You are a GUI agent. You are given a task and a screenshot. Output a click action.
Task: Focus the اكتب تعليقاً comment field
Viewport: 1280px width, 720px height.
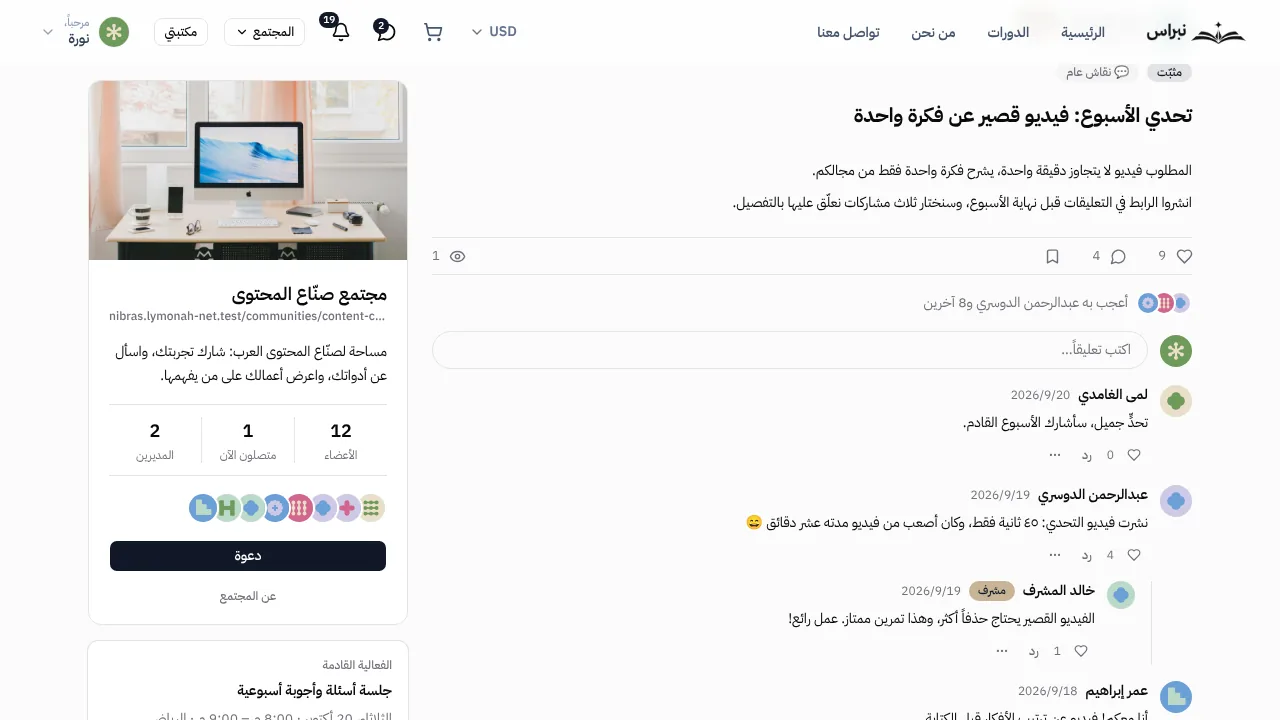point(790,350)
